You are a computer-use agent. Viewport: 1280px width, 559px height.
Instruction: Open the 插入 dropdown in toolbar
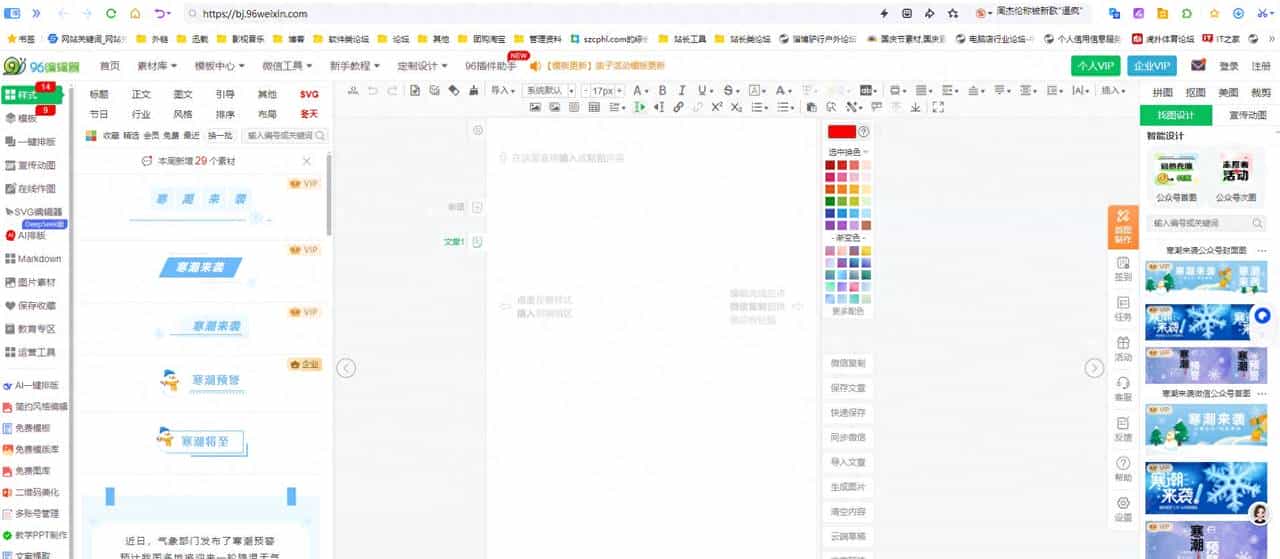point(1112,90)
